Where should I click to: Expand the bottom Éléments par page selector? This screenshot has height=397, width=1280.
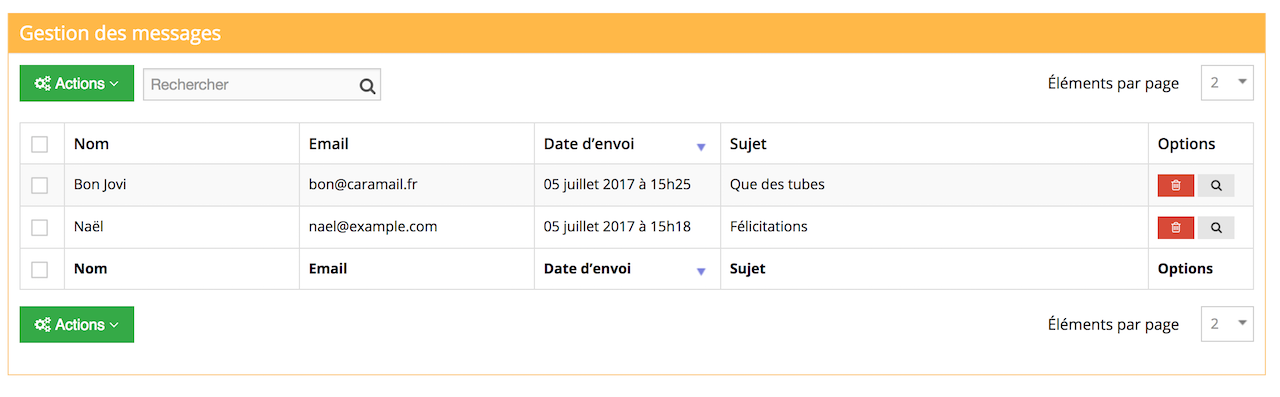tap(1227, 324)
